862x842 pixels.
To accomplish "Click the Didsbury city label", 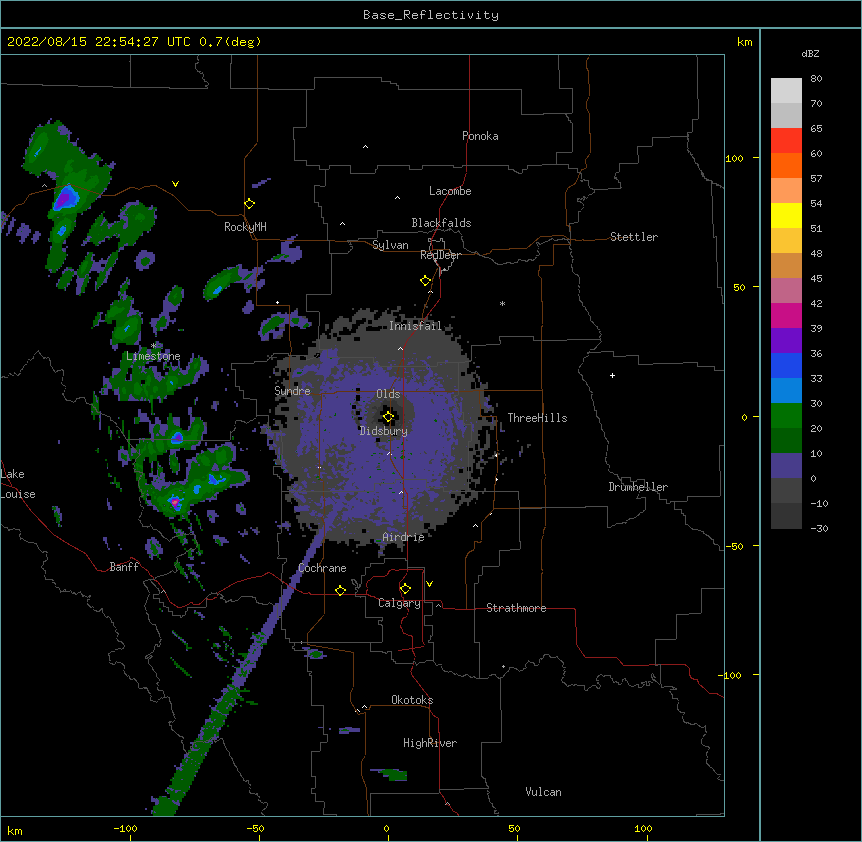I will click(384, 431).
